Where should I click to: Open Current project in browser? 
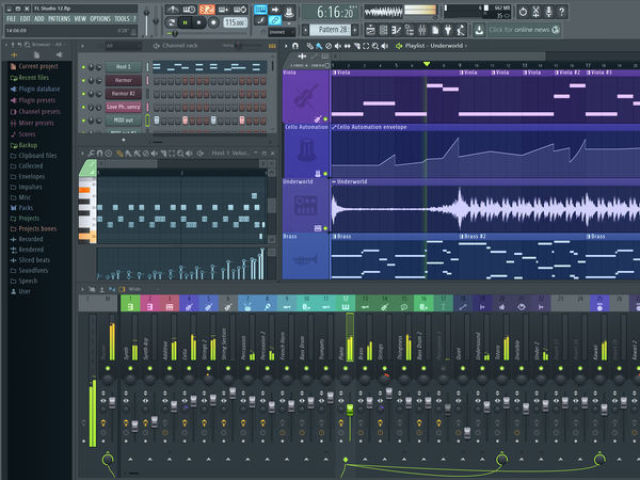coord(38,67)
